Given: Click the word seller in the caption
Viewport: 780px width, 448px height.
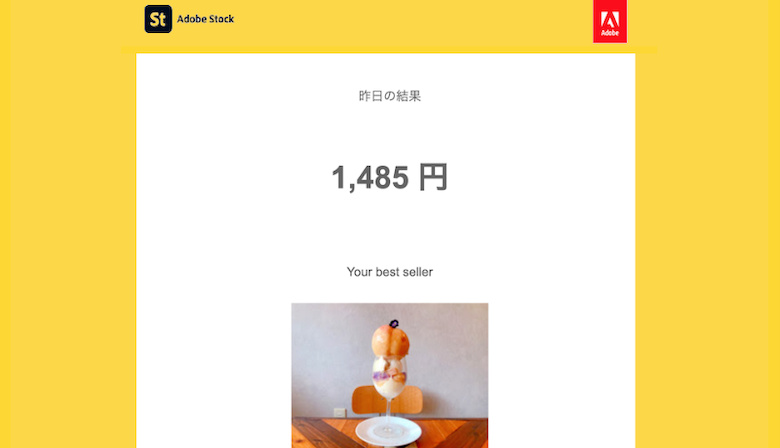Looking at the screenshot, I should coord(418,272).
